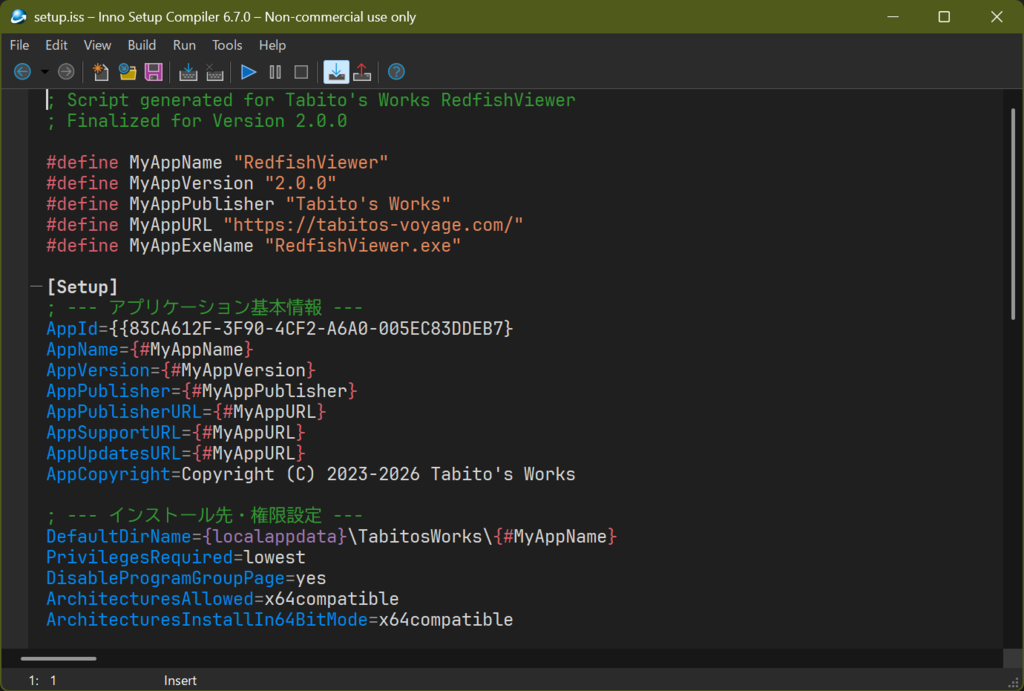1024x691 pixels.
Task: Click the Back navigation arrow icon
Action: 22,72
